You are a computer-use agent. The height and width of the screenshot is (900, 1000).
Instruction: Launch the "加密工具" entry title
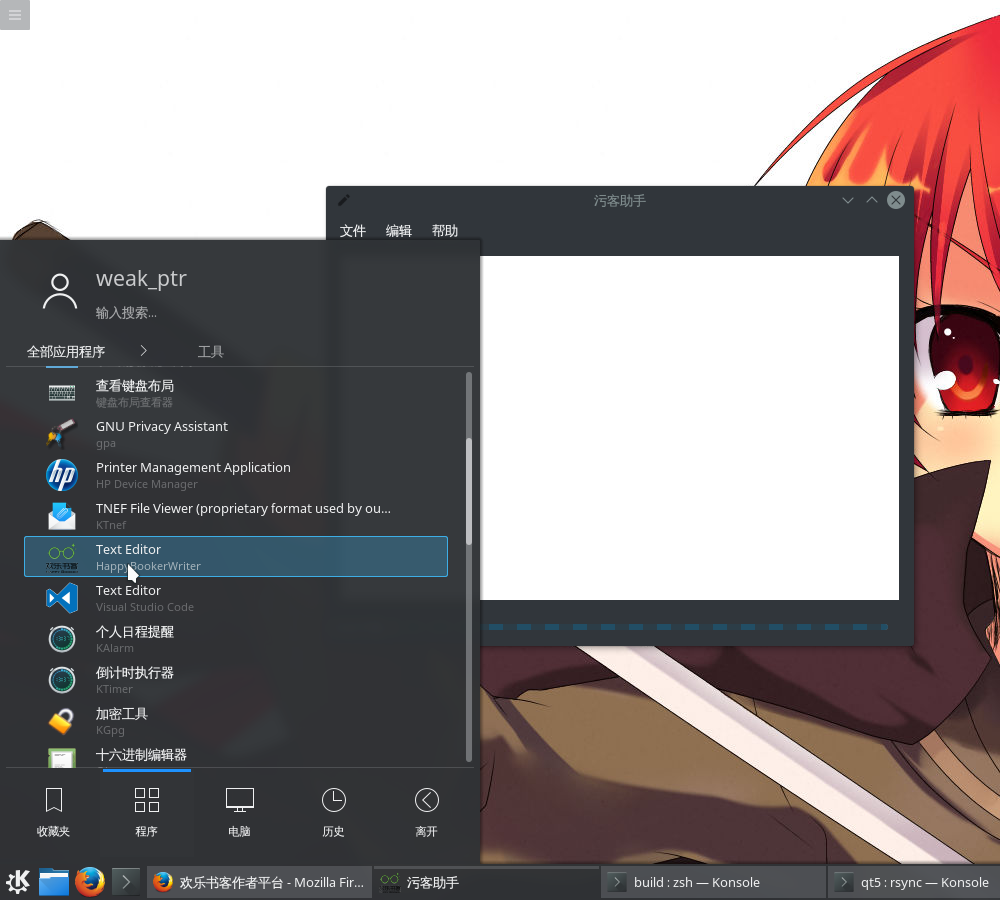pos(122,714)
